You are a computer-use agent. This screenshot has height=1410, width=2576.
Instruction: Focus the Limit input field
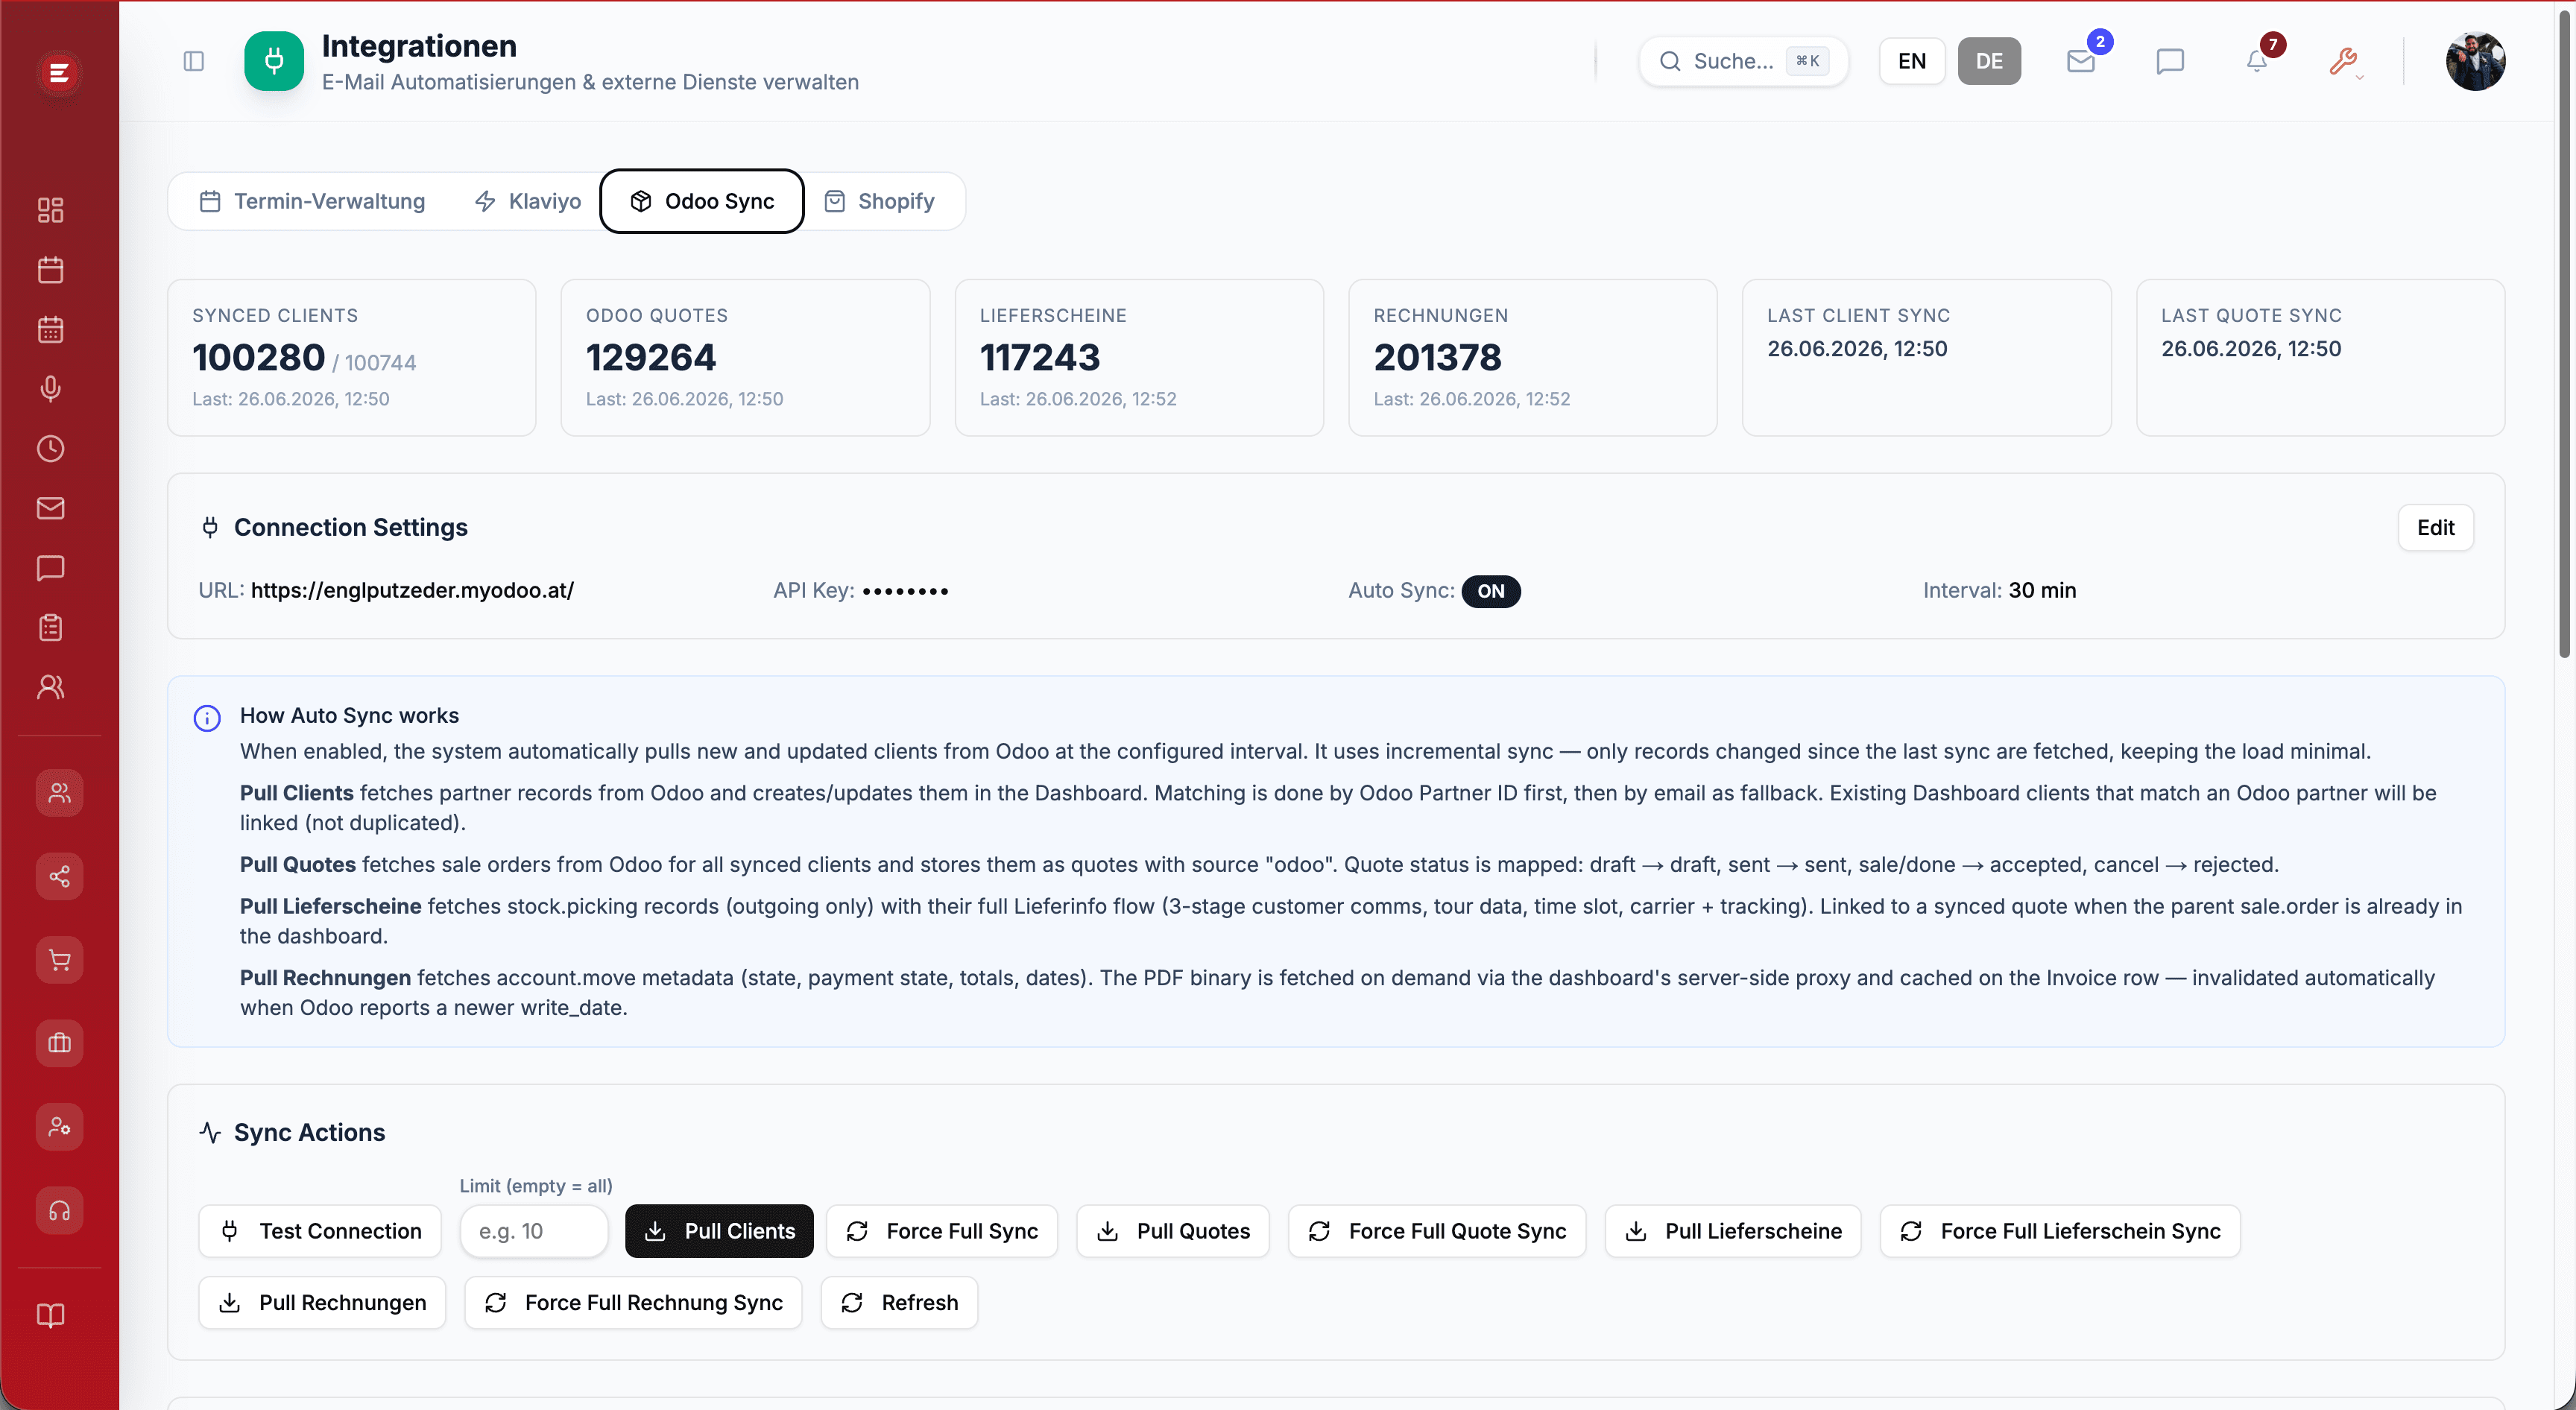click(x=534, y=1231)
